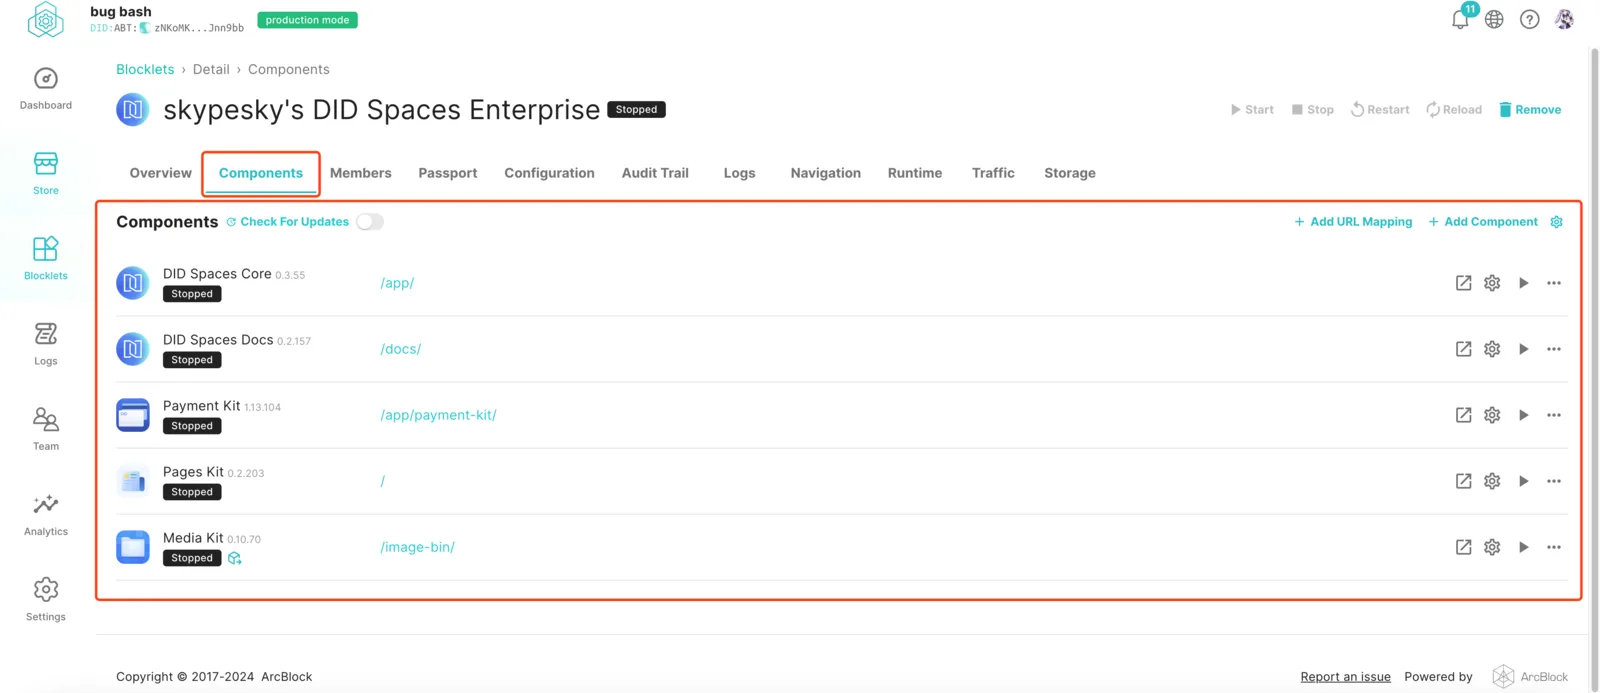This screenshot has height=693, width=1600.
Task: Toggle the Check For Updates switch
Action: (370, 222)
